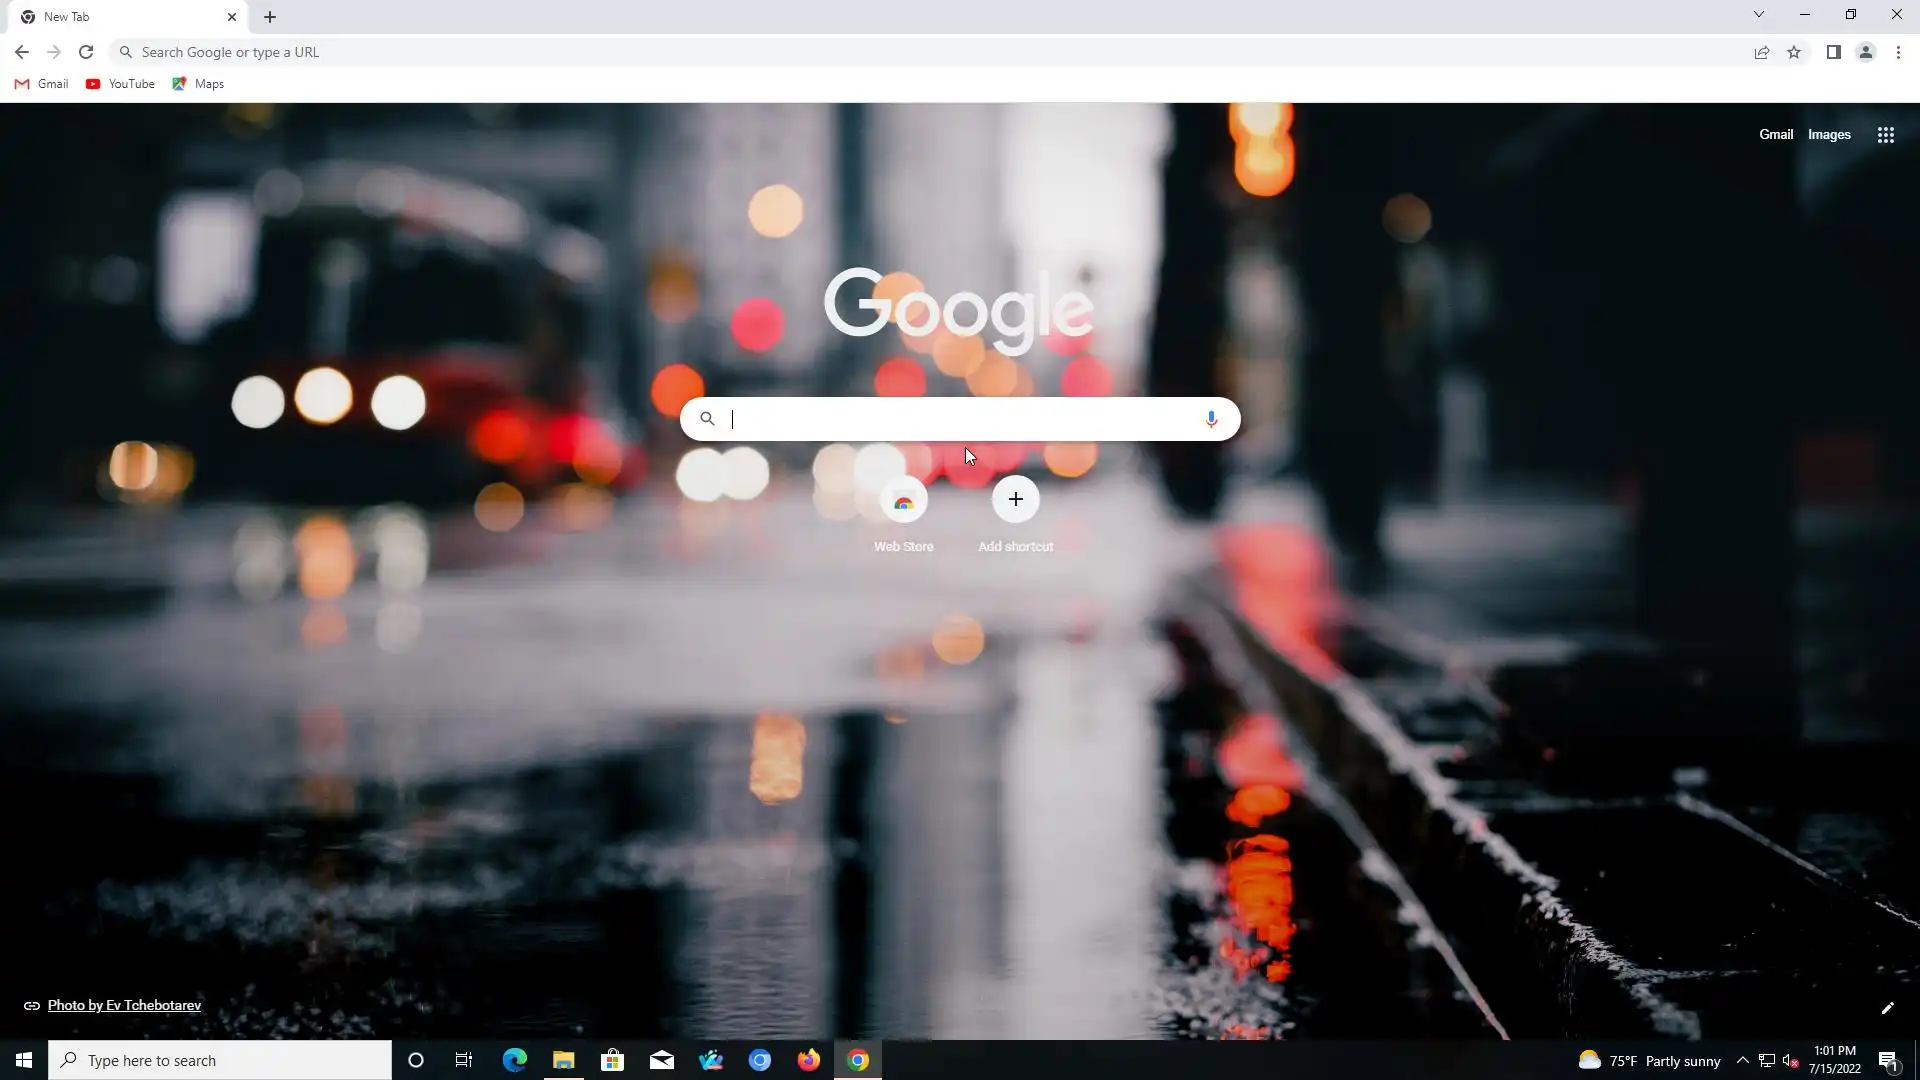Click the share this page icon

pyautogui.click(x=1761, y=52)
